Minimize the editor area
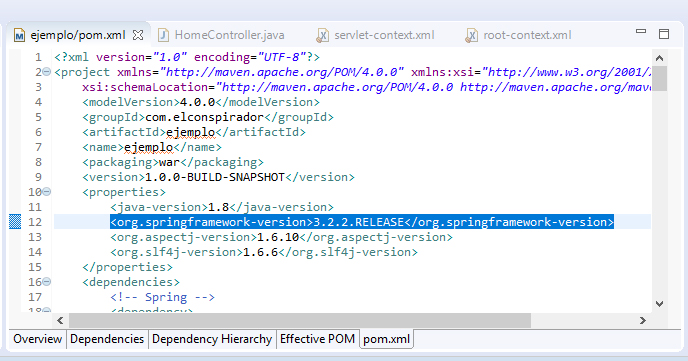Image resolution: width=688 pixels, height=361 pixels. coord(641,32)
